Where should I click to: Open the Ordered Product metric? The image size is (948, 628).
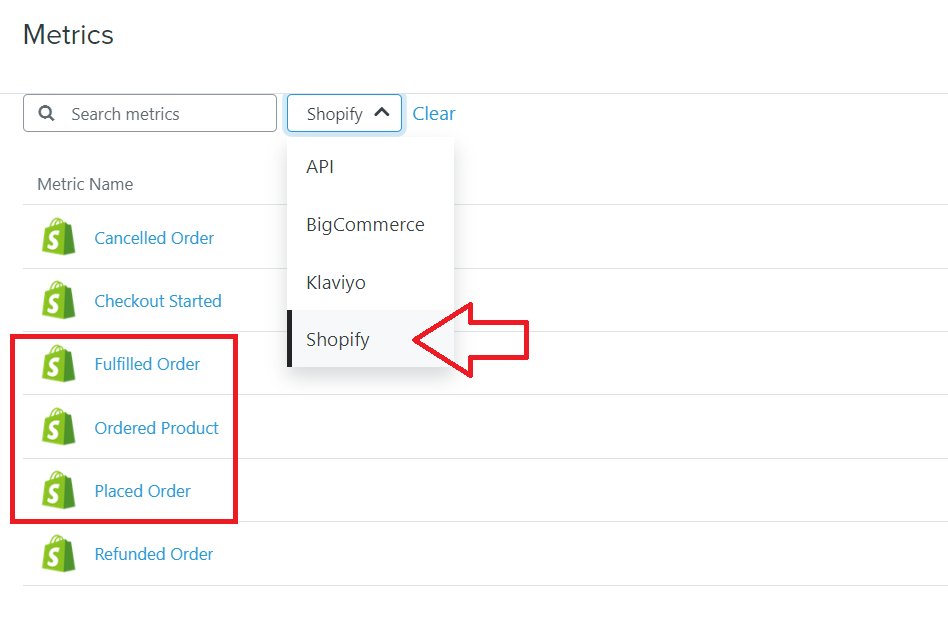click(157, 428)
